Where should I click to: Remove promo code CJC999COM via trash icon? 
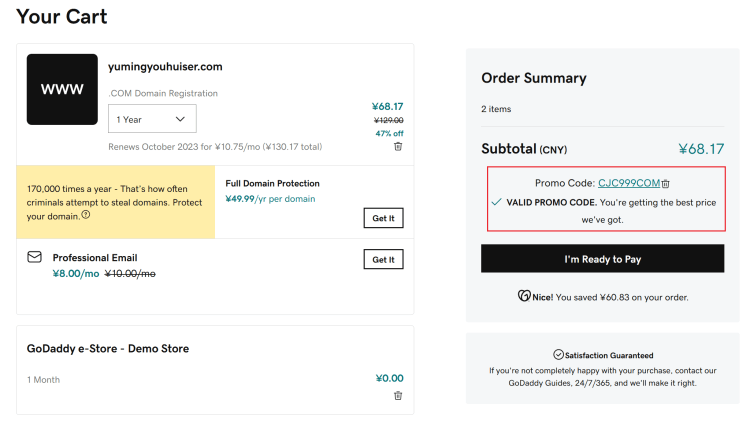665,184
